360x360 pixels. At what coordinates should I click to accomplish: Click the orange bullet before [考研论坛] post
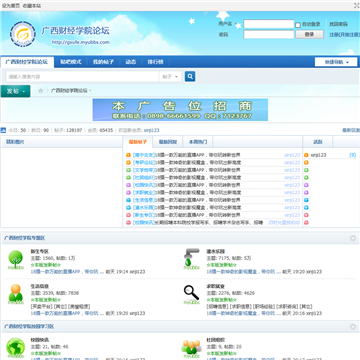pos(128,163)
